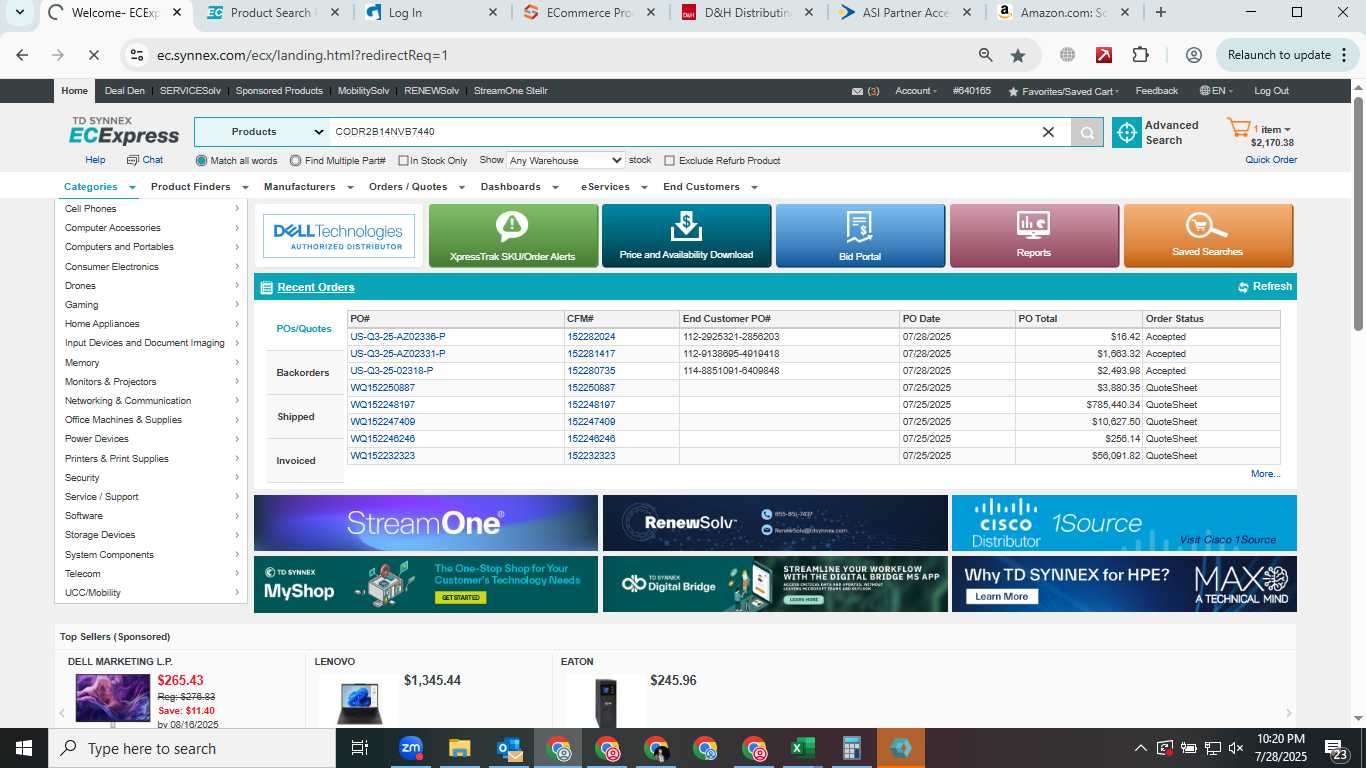The image size is (1366, 768).
Task: Clear the search field with X icon
Action: pyautogui.click(x=1048, y=132)
